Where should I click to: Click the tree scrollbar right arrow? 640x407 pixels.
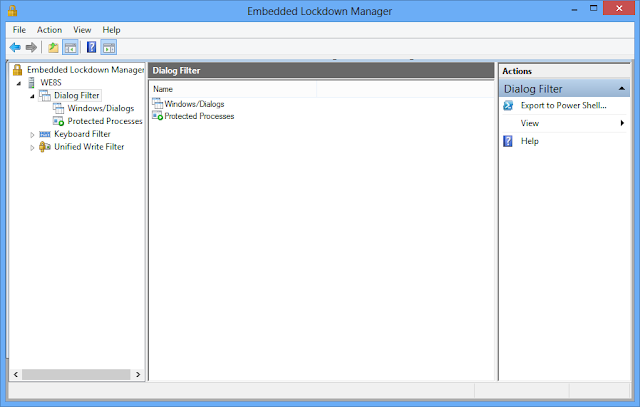(x=138, y=374)
